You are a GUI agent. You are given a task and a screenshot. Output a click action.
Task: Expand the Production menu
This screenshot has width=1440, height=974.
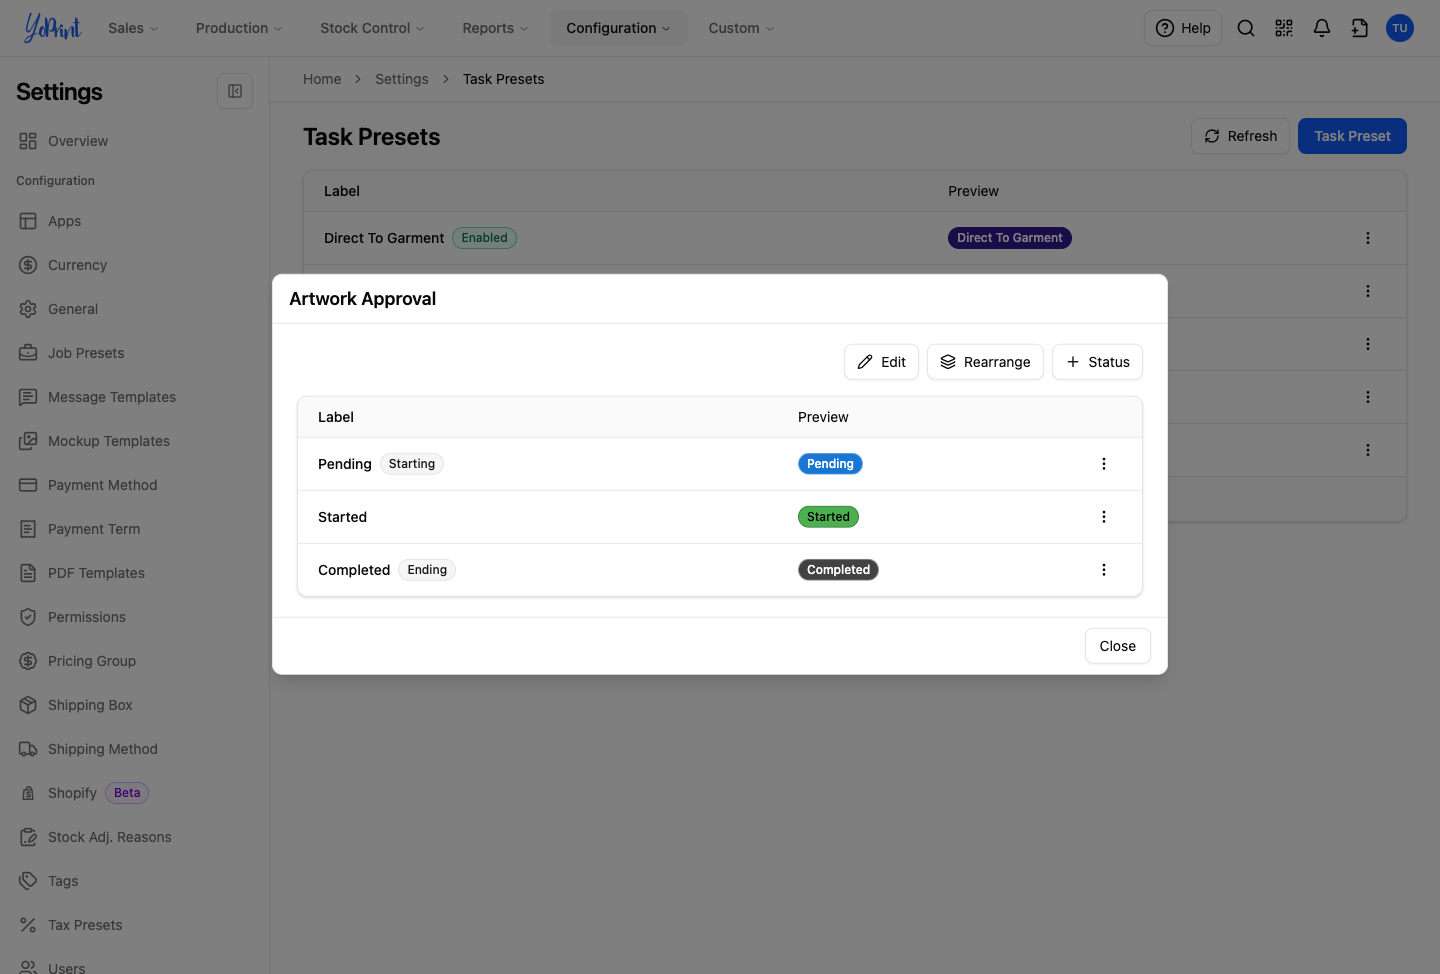(239, 28)
